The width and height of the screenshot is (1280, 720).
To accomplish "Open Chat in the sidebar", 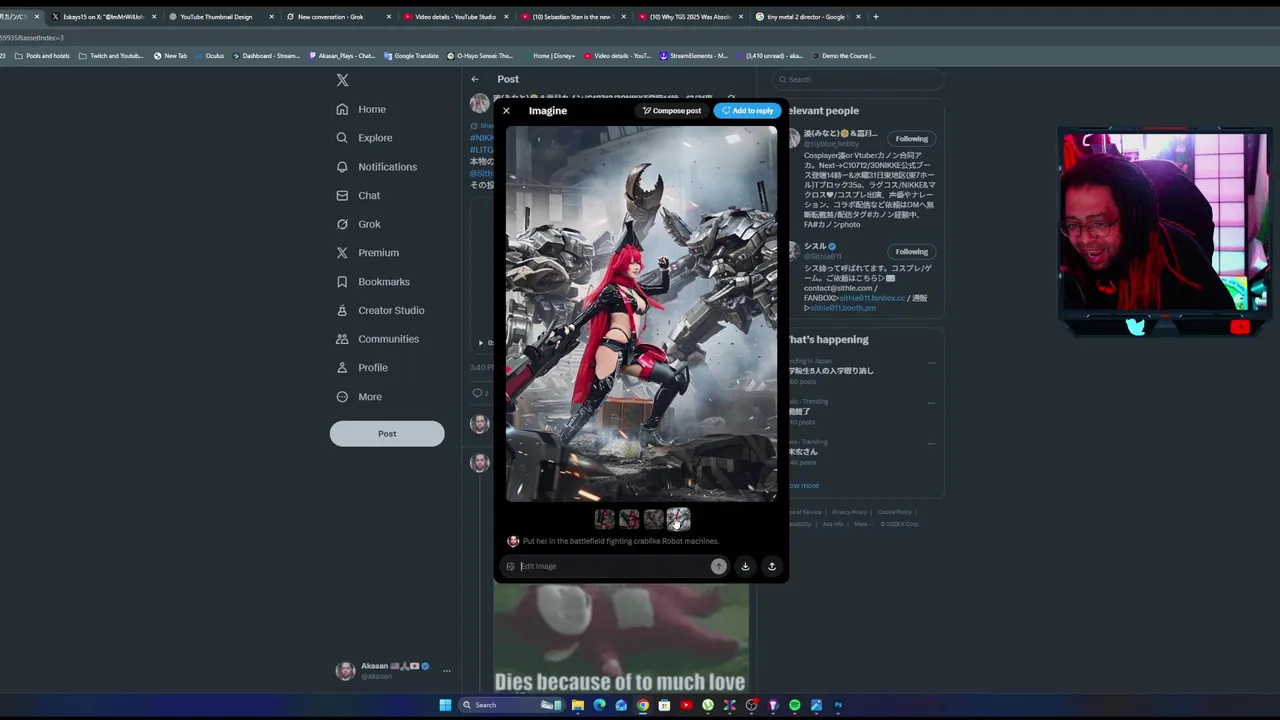I will [359, 196].
